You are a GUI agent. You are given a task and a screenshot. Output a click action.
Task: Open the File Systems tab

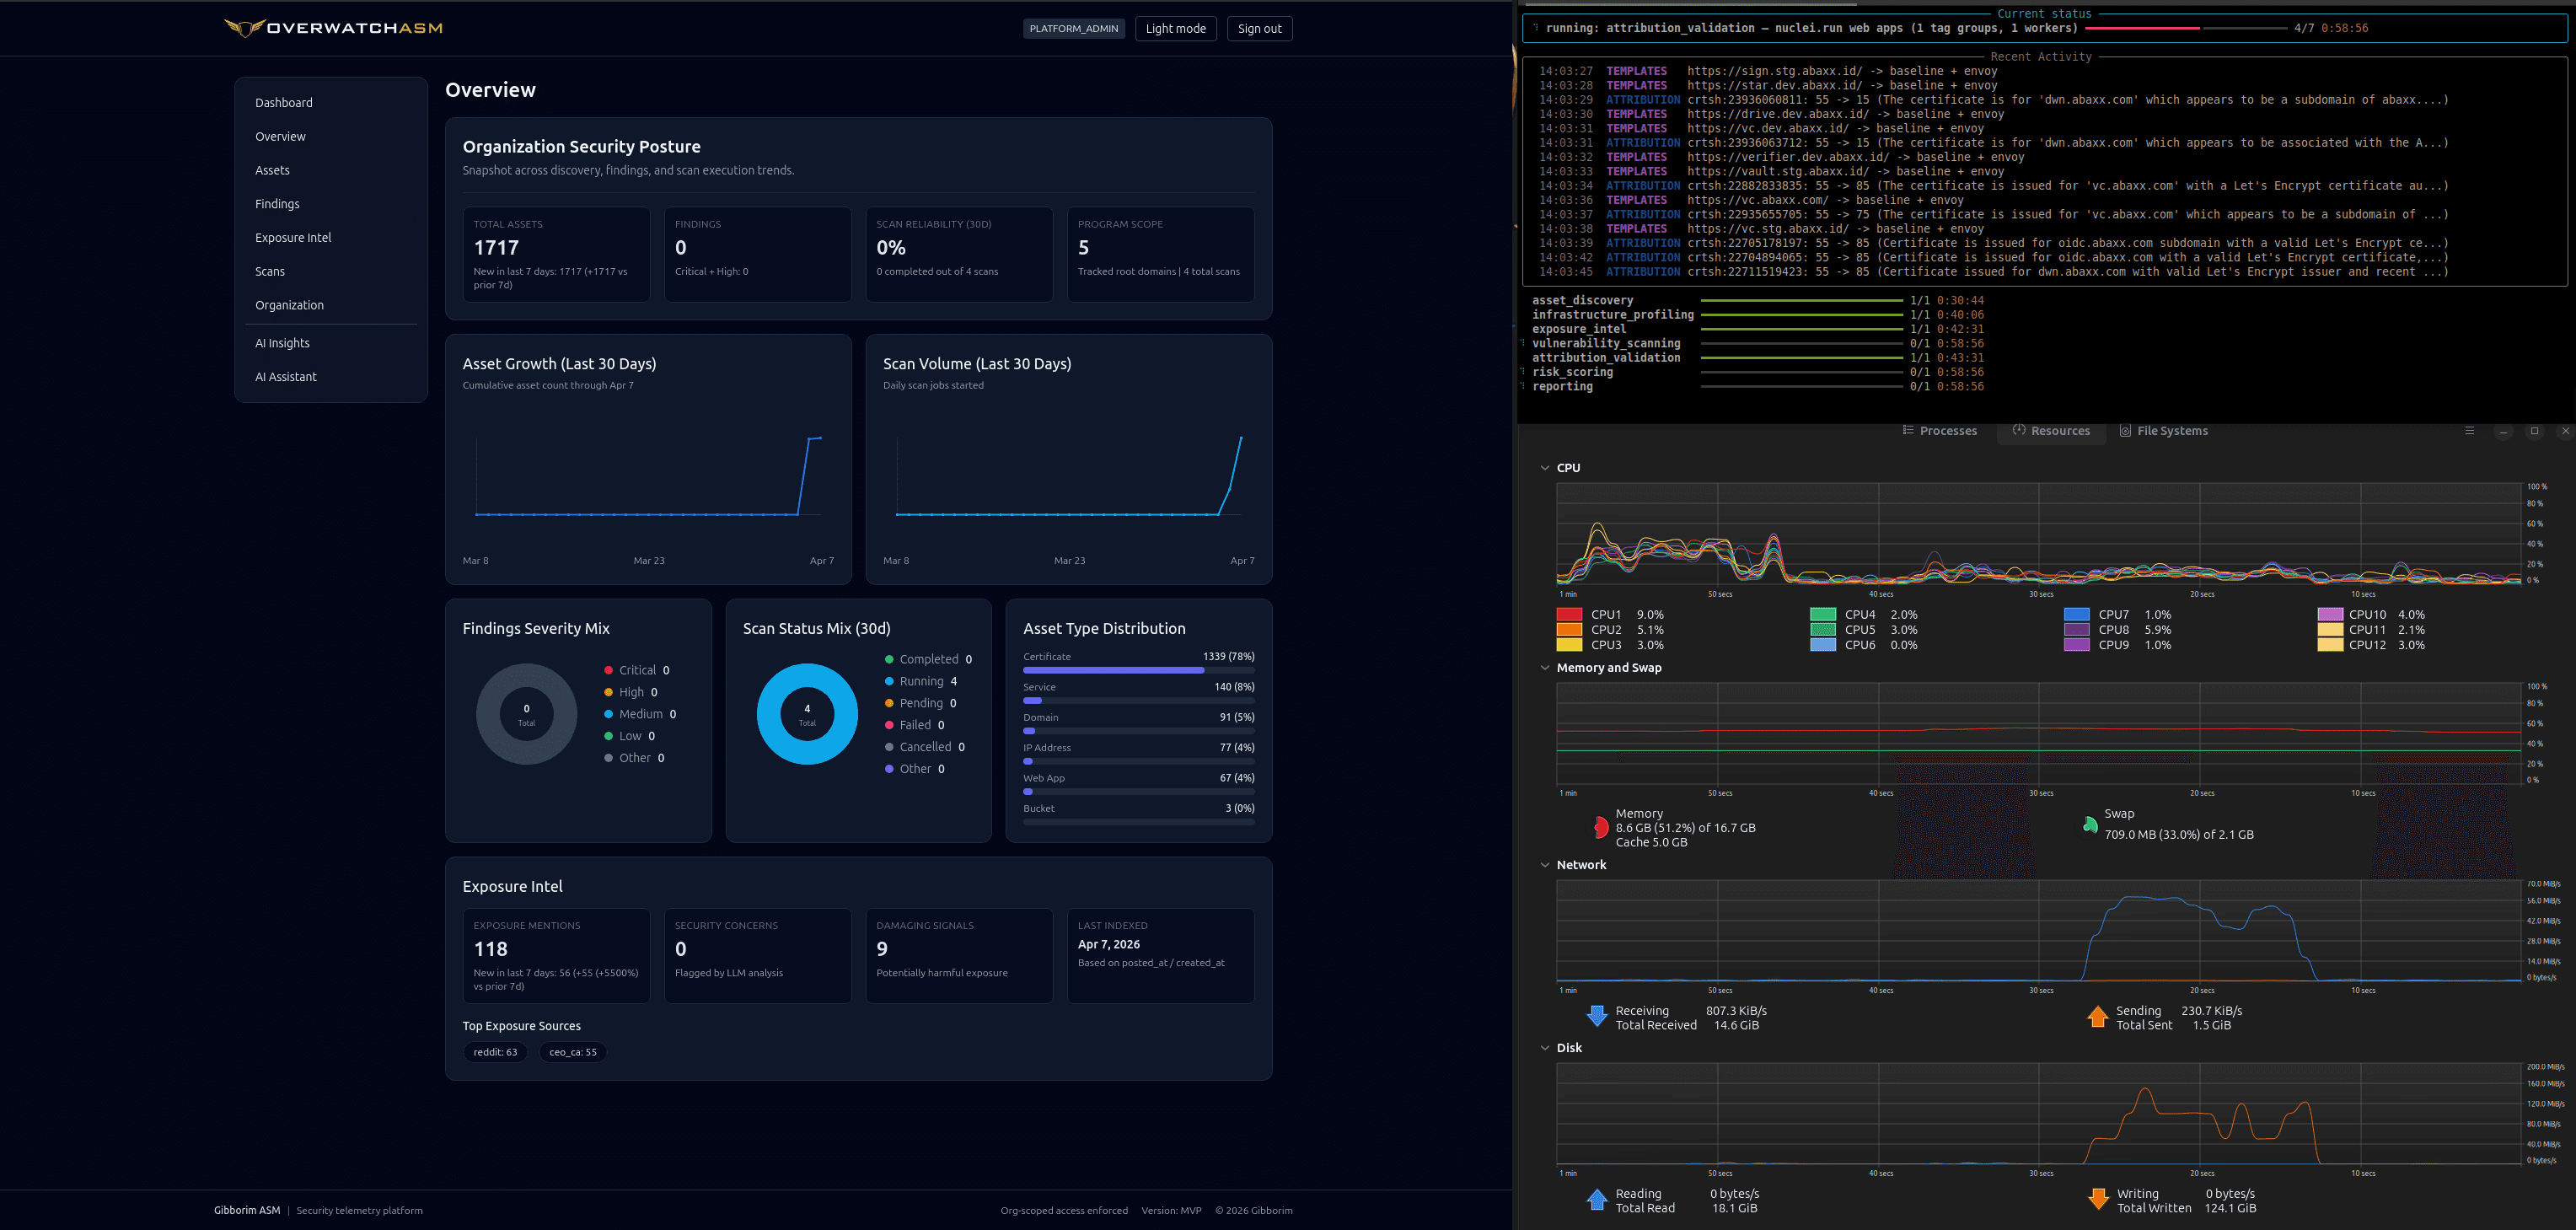(2163, 431)
